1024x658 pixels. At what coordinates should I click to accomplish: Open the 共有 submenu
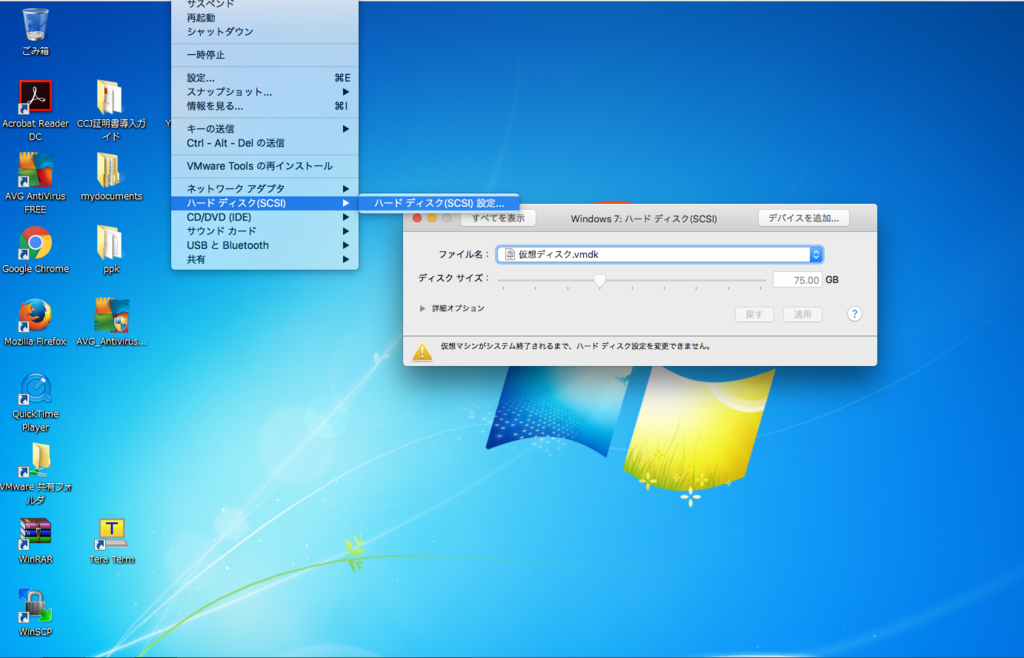coord(264,259)
